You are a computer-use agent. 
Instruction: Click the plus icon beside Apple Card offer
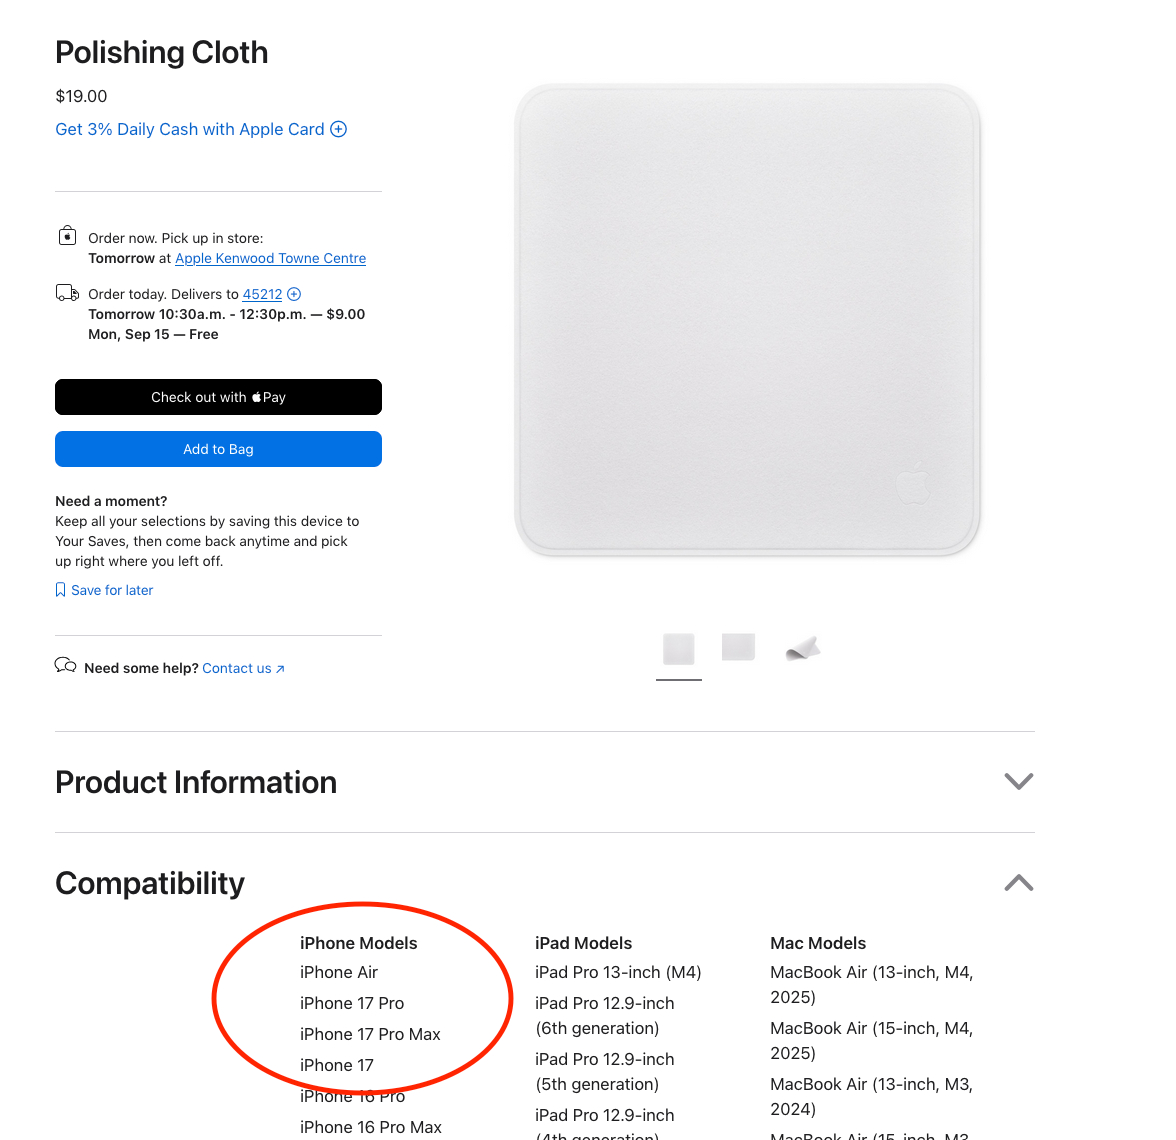coord(339,129)
